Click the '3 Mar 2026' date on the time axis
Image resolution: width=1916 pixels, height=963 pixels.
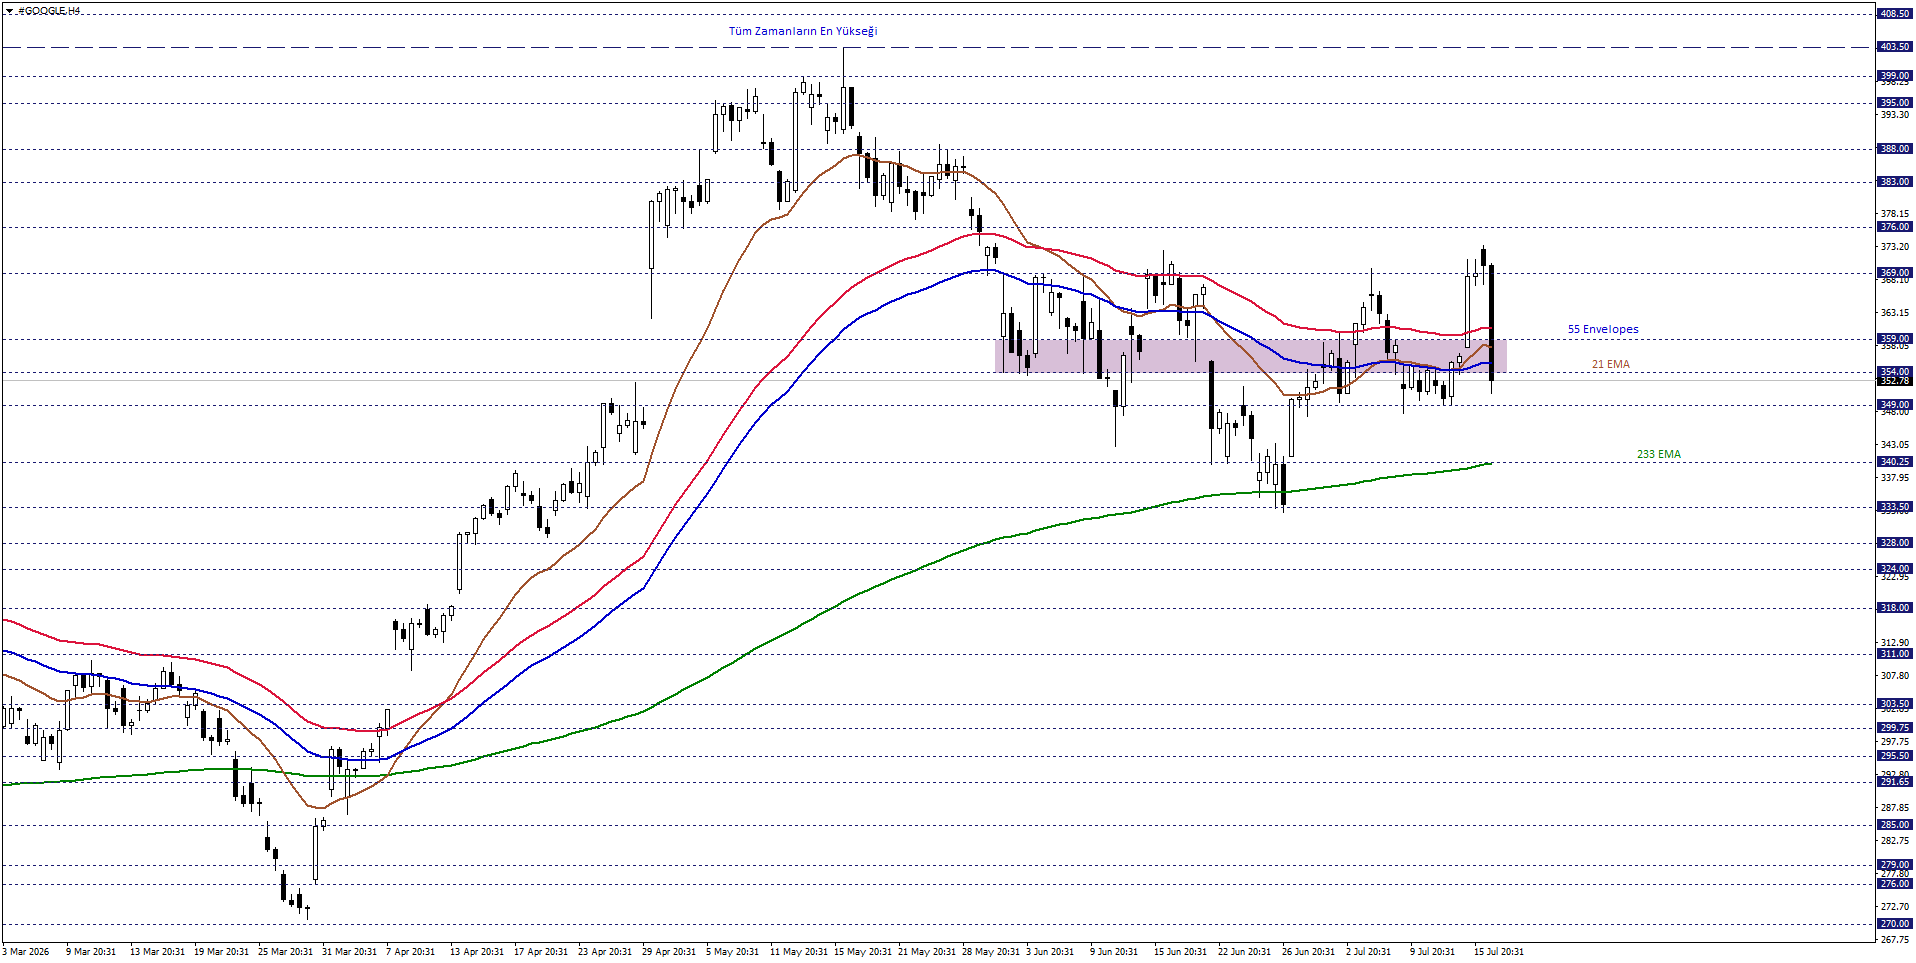click(26, 952)
